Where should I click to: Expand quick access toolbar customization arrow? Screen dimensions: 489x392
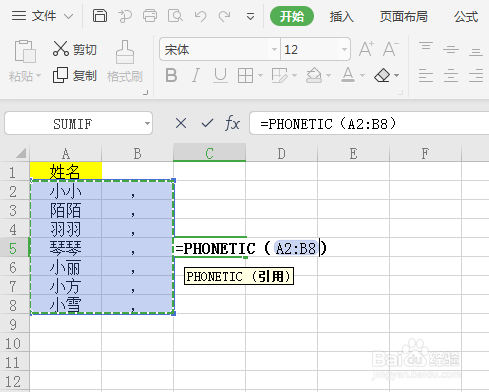tap(250, 16)
